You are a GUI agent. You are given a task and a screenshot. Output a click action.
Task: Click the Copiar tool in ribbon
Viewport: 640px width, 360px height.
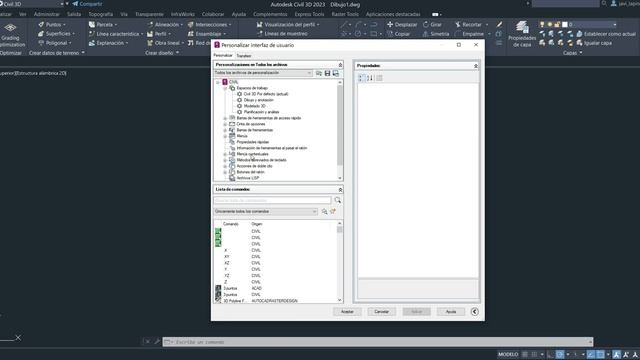pyautogui.click(x=398, y=34)
